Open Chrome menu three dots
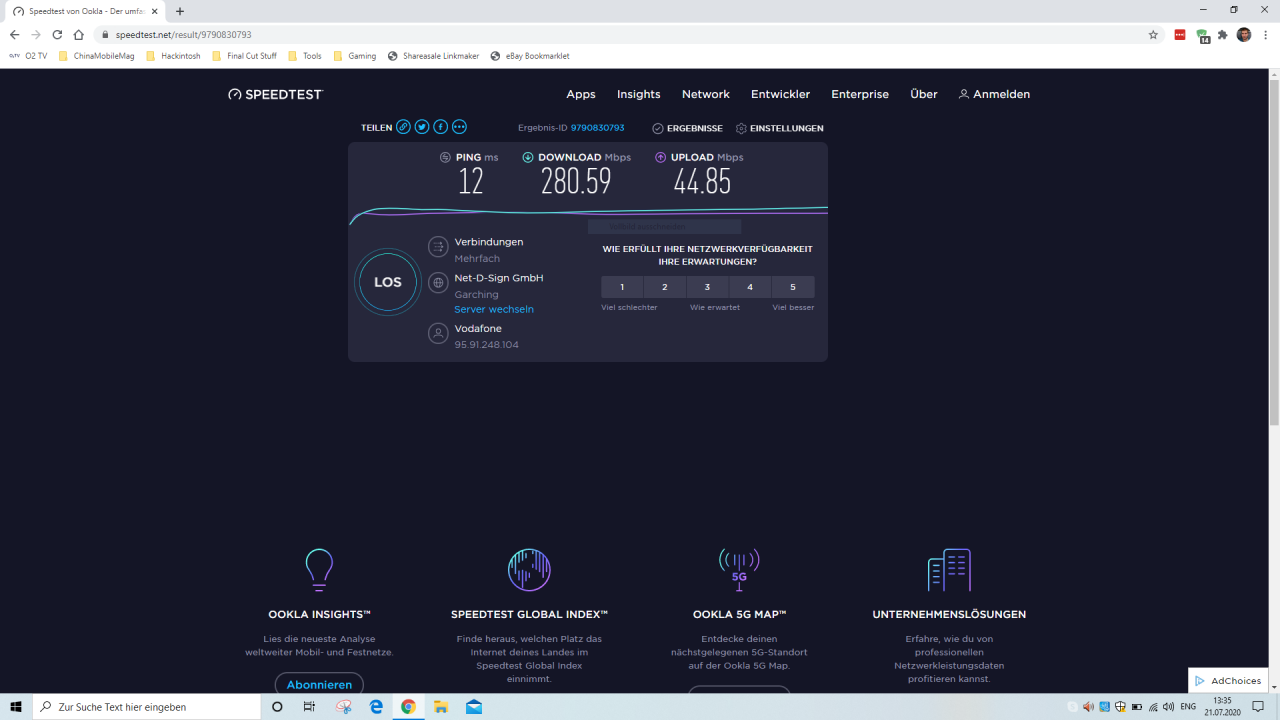Image resolution: width=1280 pixels, height=720 pixels. tap(1265, 34)
